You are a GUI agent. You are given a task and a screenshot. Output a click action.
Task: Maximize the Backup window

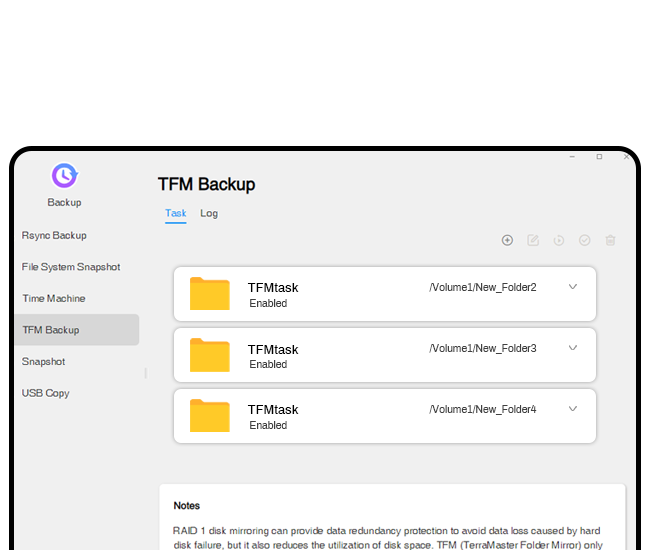tap(599, 157)
